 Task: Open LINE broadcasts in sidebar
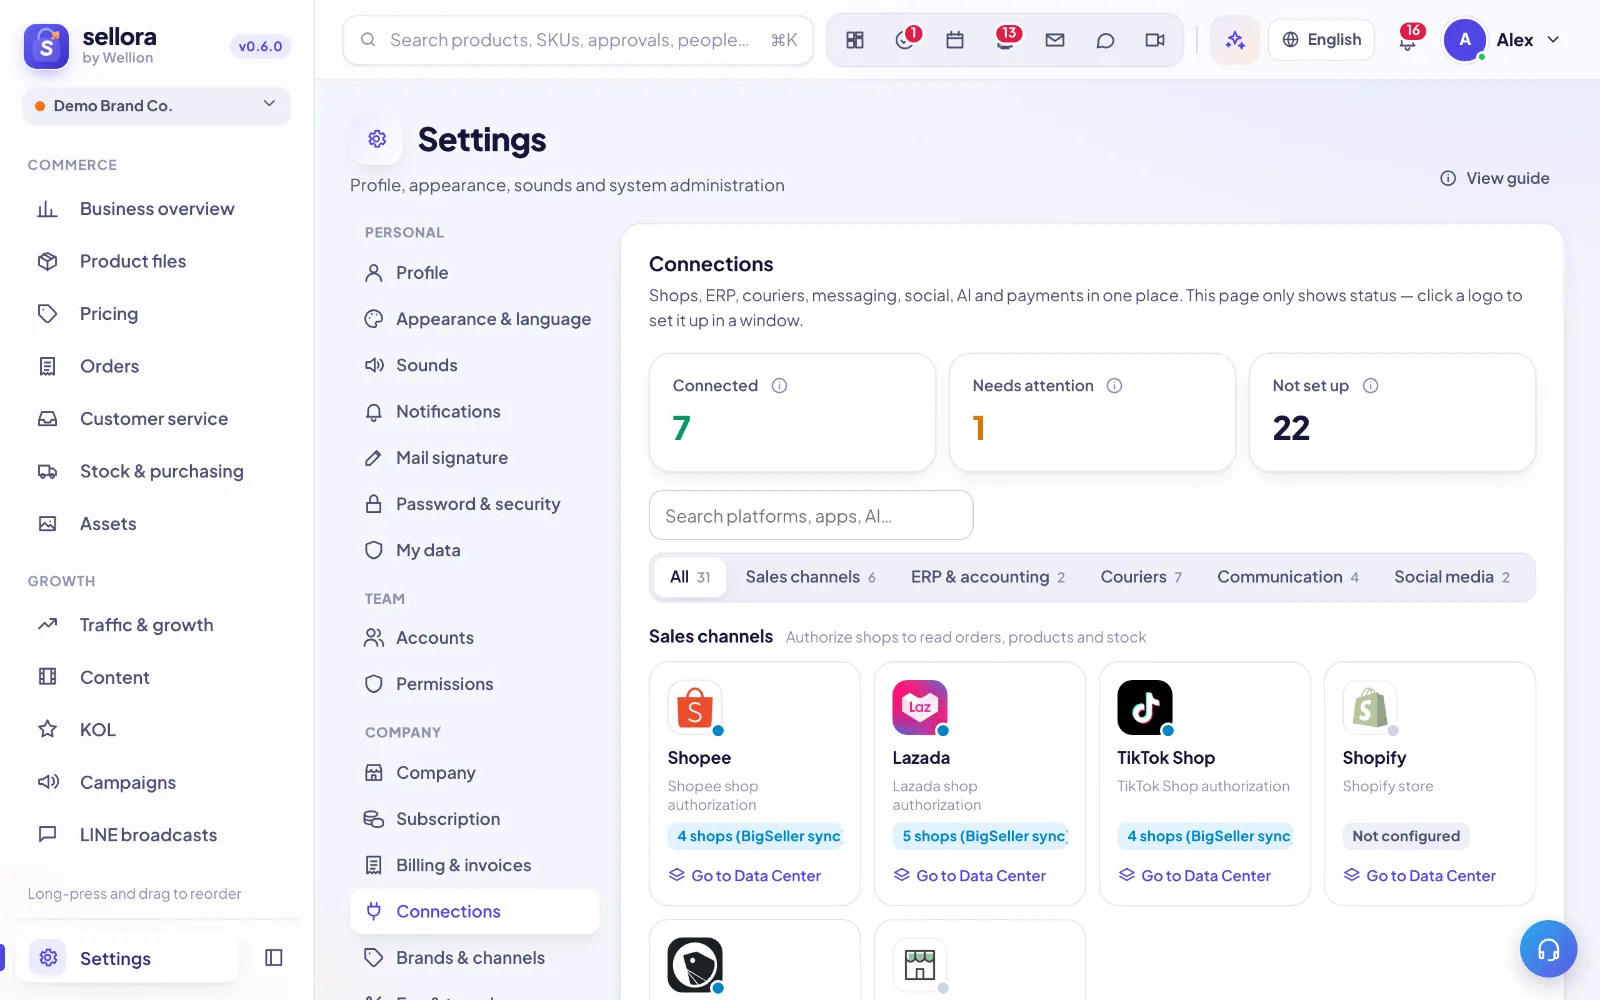point(157,835)
